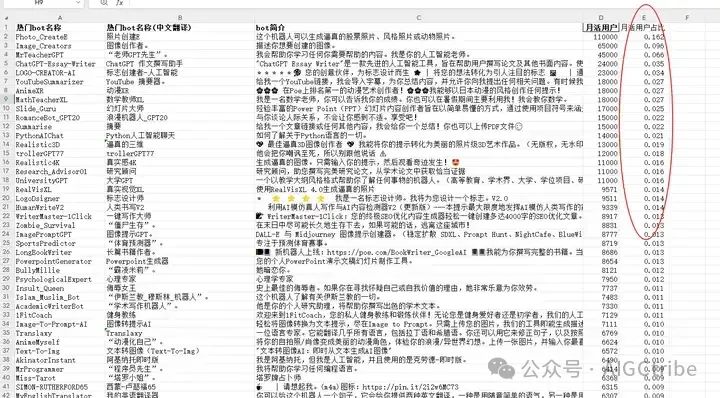Select cell "ChatGPT-Essay-Writer"

pos(56,64)
